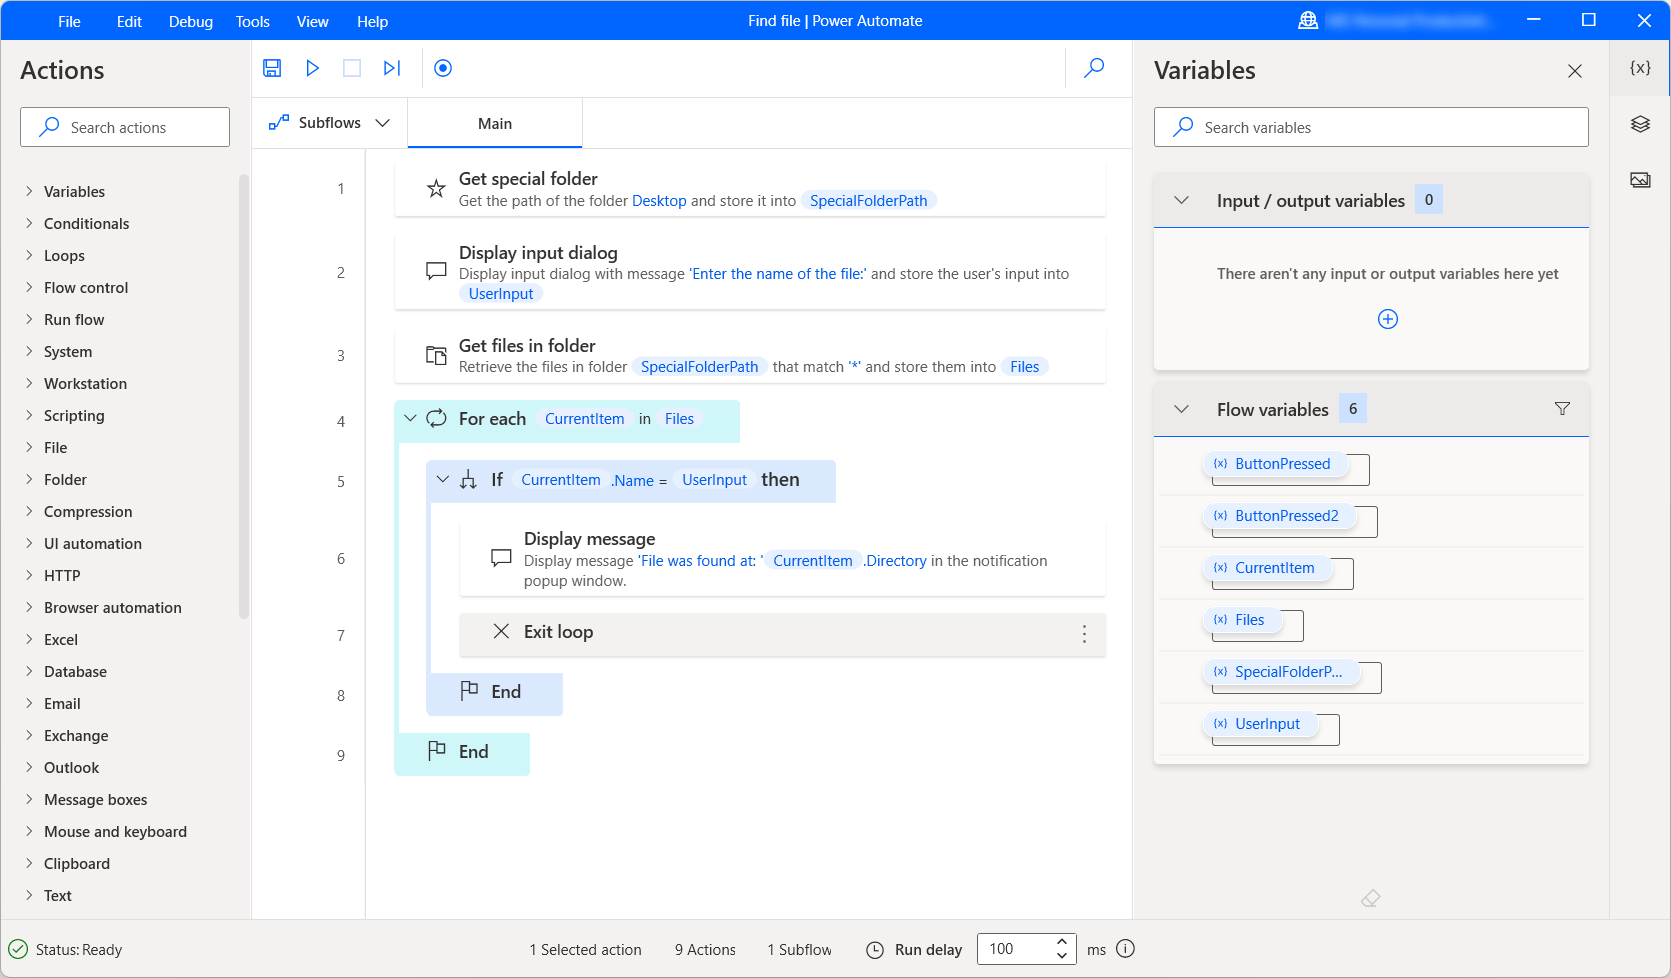Open the Images pane icon
This screenshot has width=1671, height=978.
coord(1639,179)
